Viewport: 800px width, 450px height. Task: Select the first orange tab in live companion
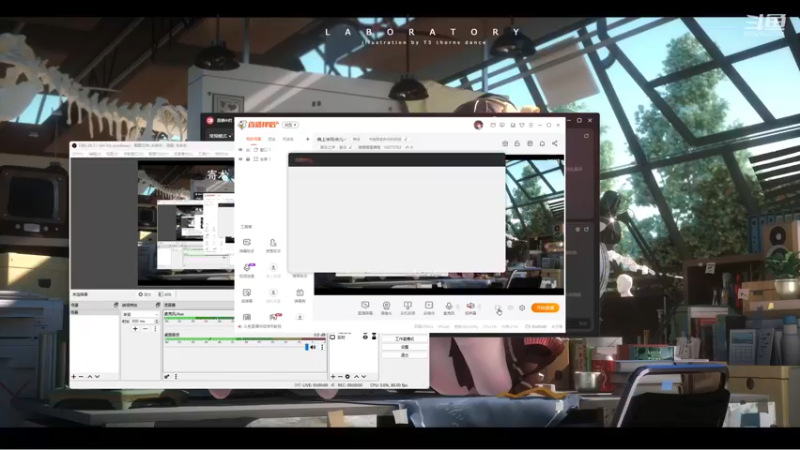pyautogui.click(x=254, y=139)
